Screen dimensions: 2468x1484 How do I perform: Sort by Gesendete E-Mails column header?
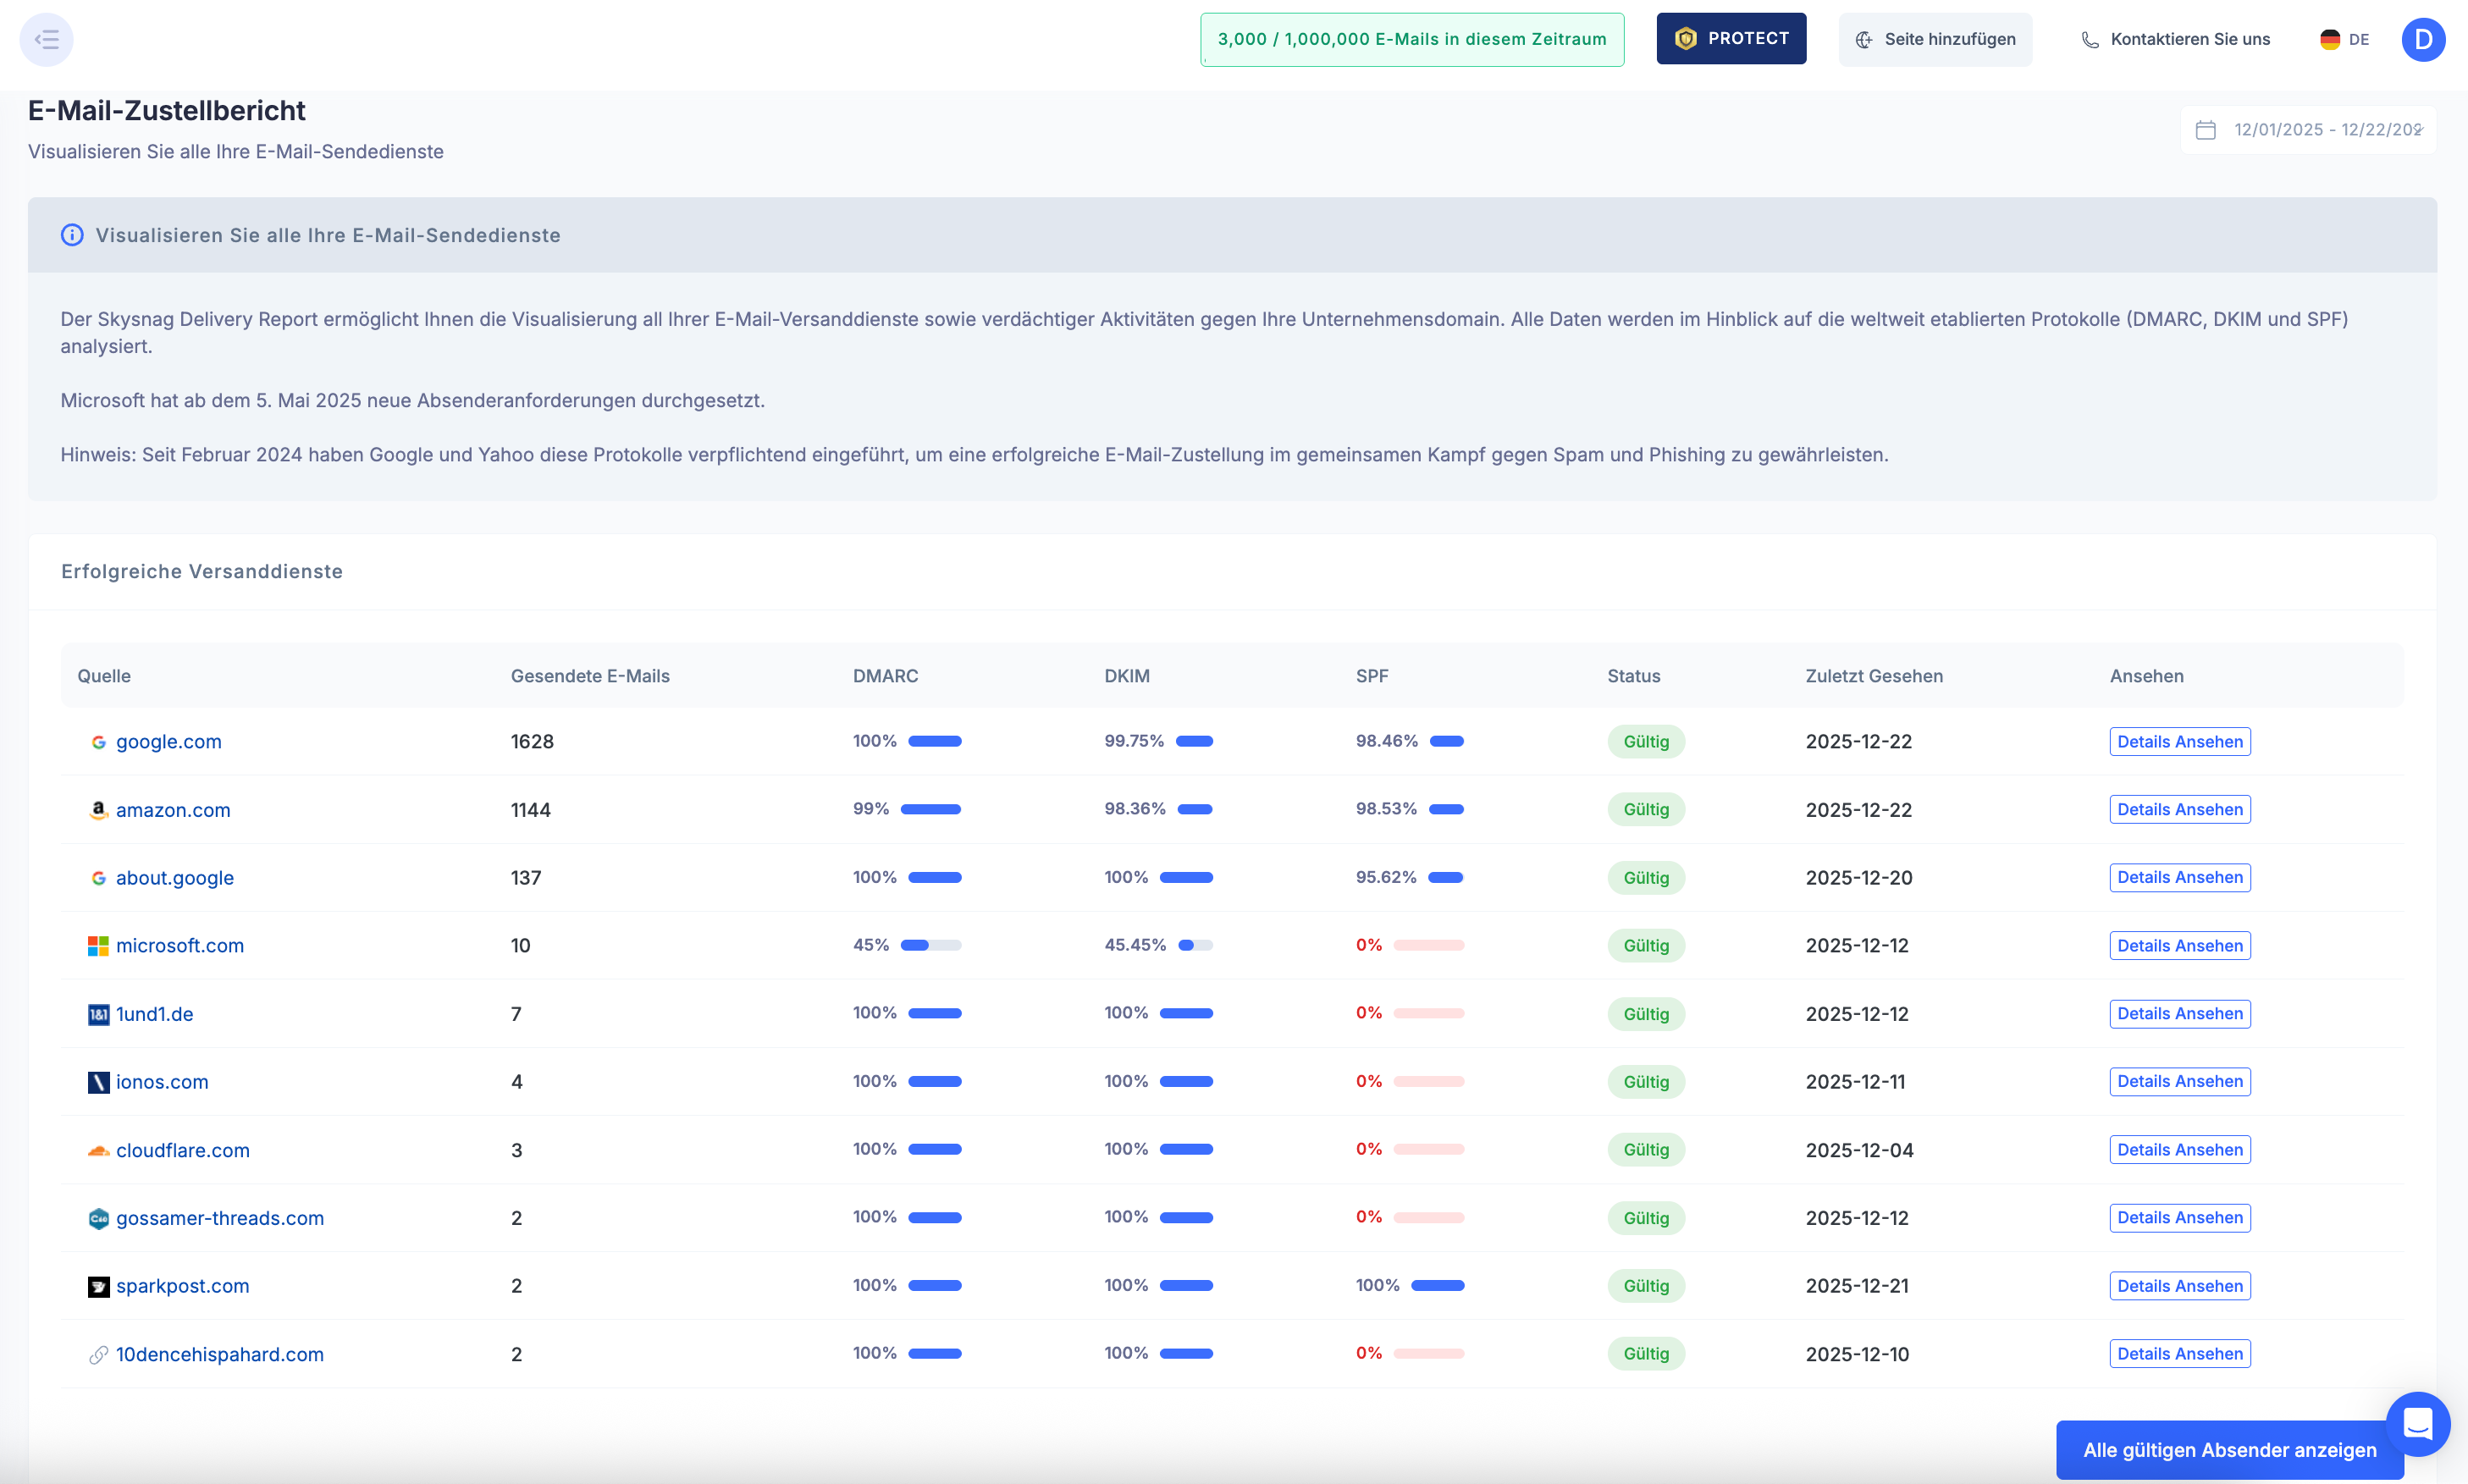(590, 676)
